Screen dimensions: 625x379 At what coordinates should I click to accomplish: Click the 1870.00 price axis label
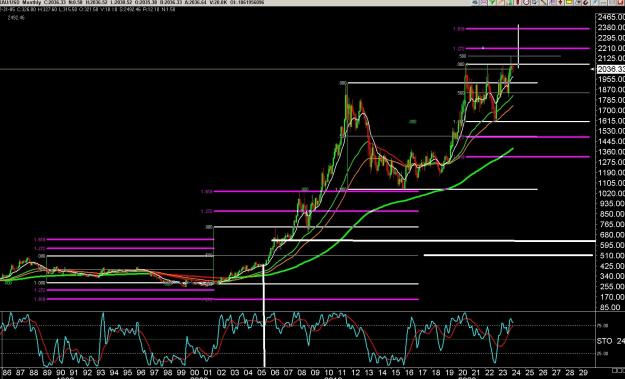pyautogui.click(x=611, y=89)
